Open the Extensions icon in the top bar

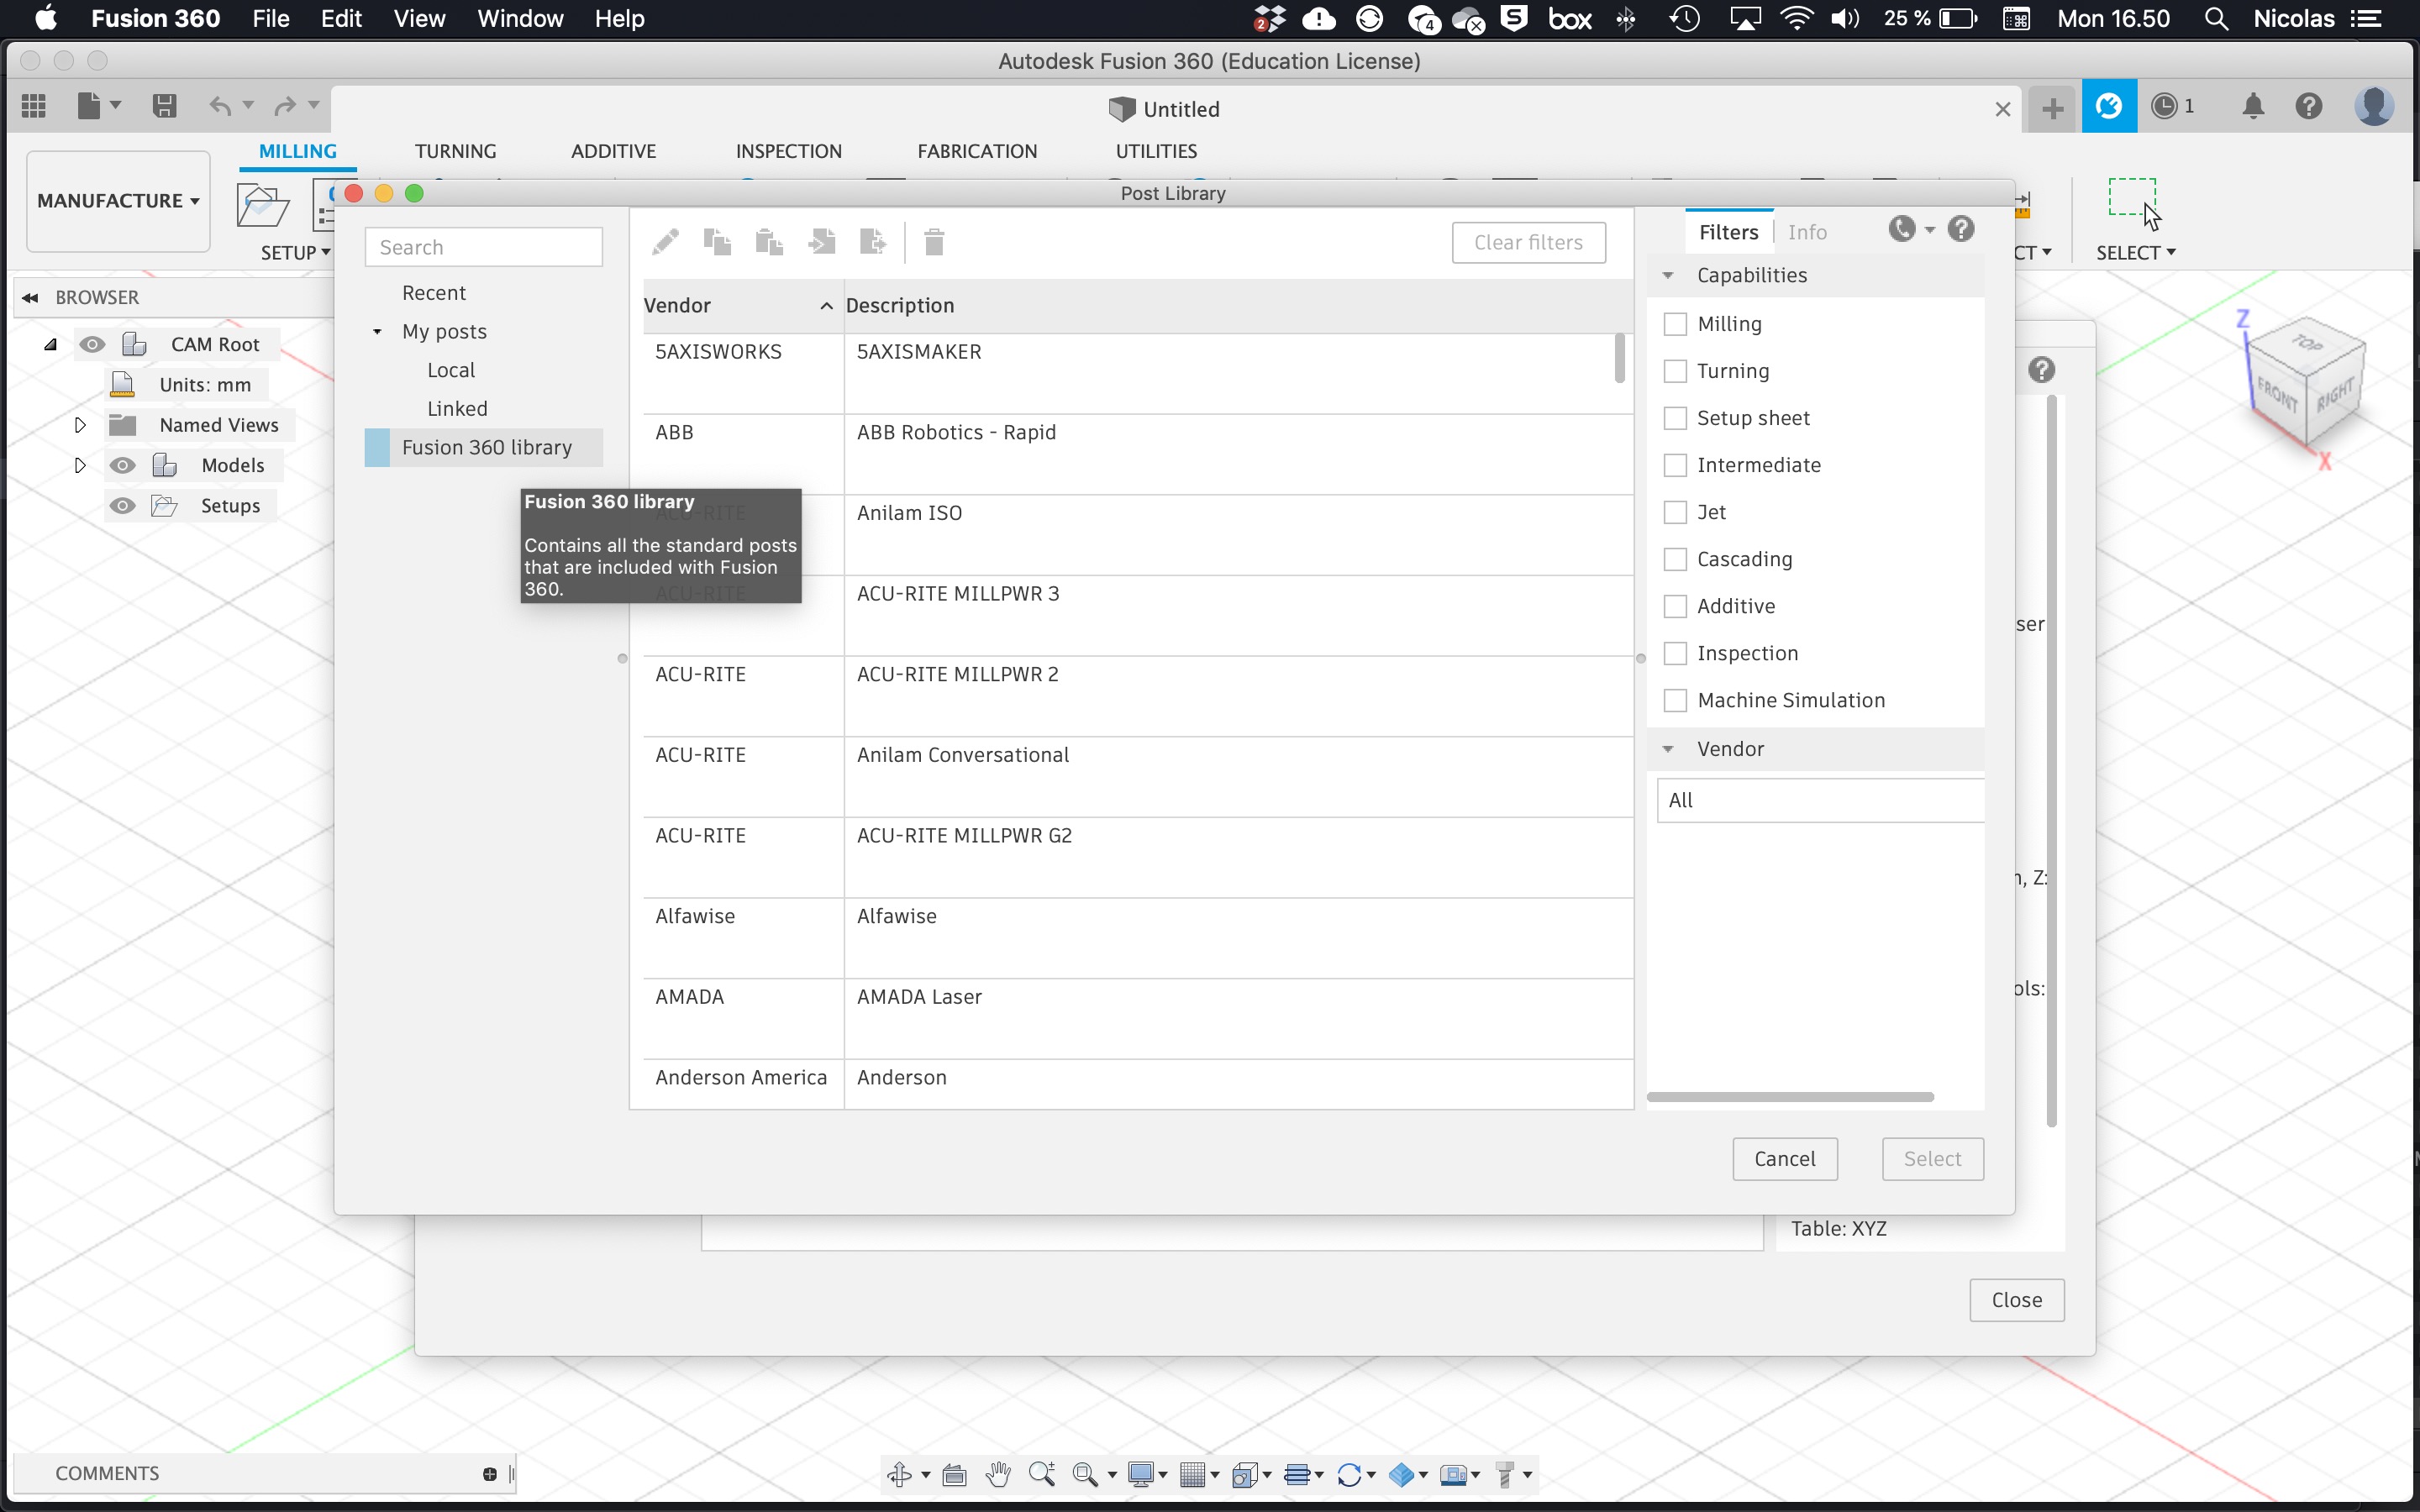coord(2109,106)
